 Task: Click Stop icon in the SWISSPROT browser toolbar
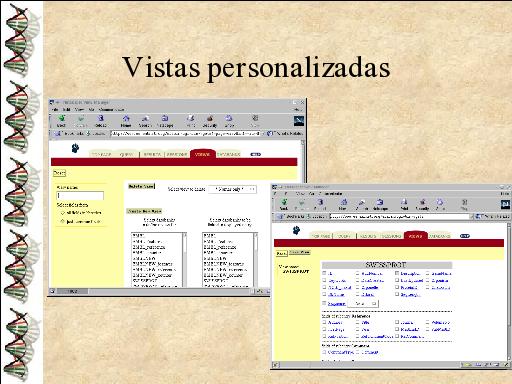pos(465,204)
